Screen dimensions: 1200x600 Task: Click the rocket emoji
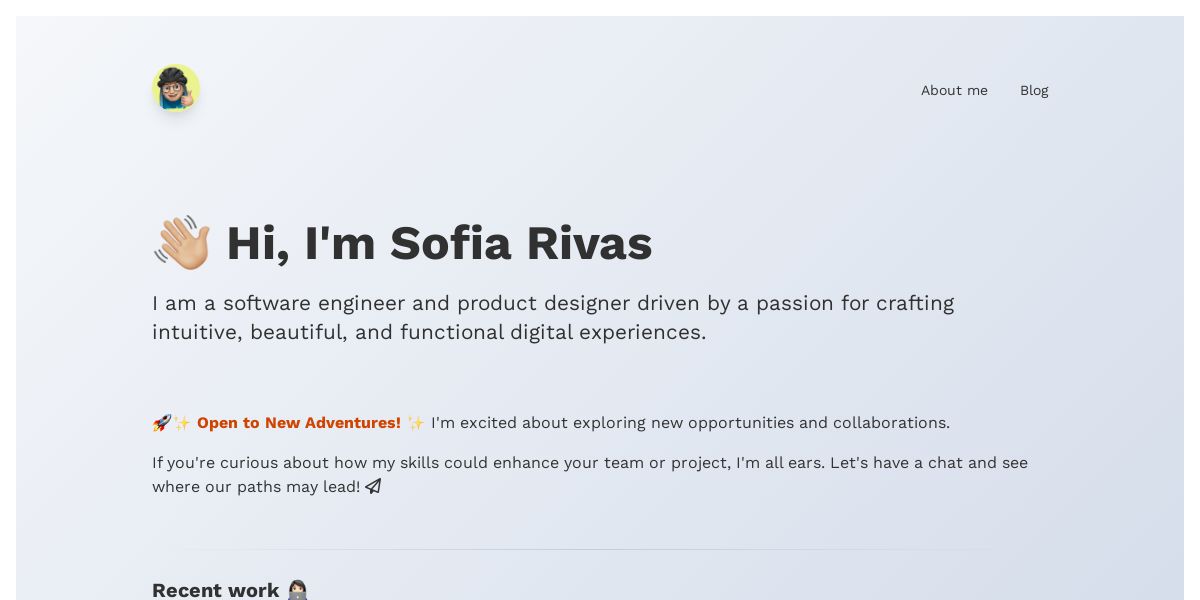point(161,423)
